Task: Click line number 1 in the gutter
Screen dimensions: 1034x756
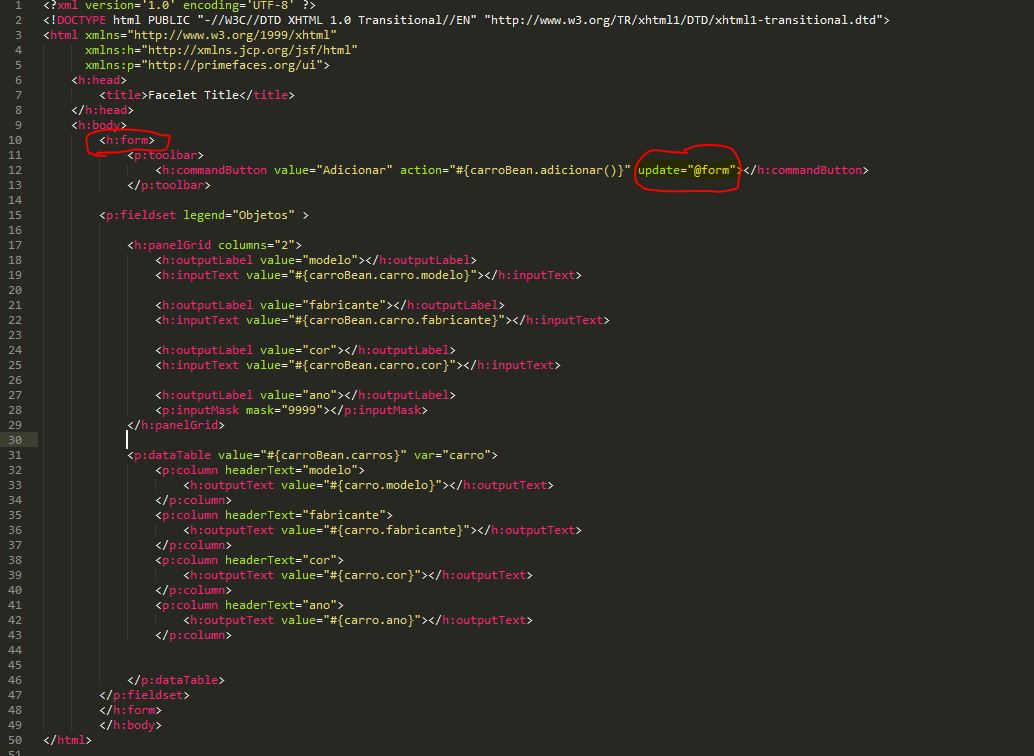Action: (18, 5)
